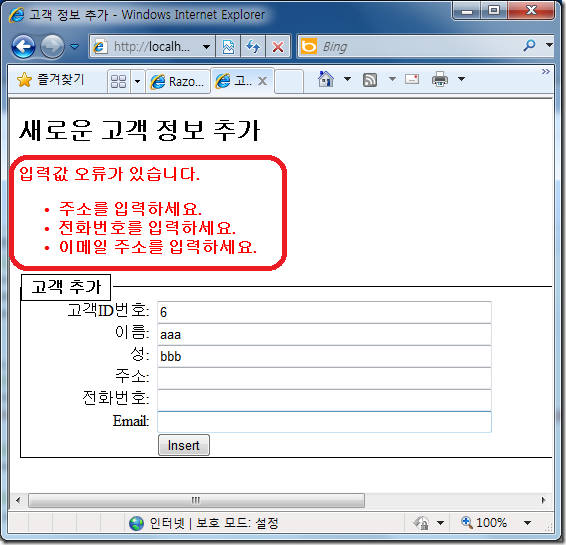Click the empty 전화번호 input field
Viewport: 566px width, 545px height.
pos(324,400)
